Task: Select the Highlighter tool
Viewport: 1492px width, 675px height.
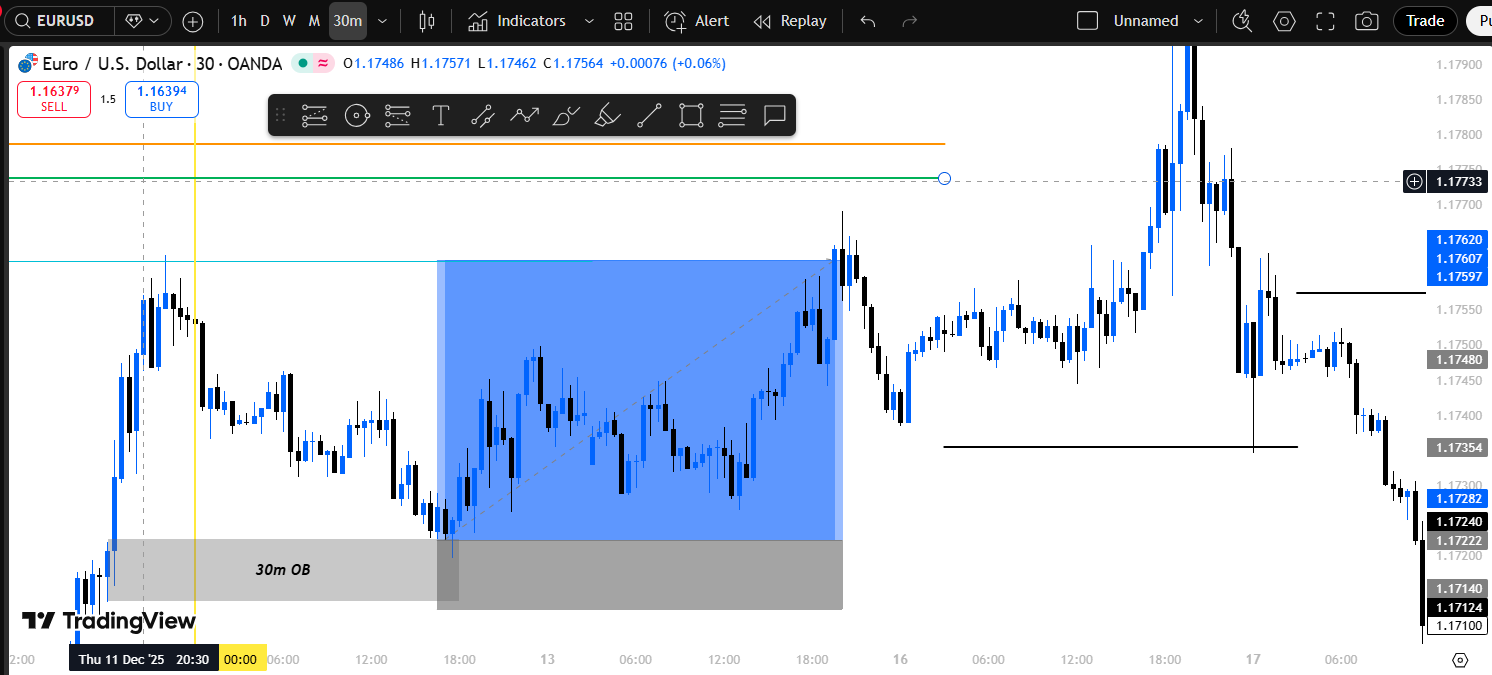Action: tap(607, 115)
